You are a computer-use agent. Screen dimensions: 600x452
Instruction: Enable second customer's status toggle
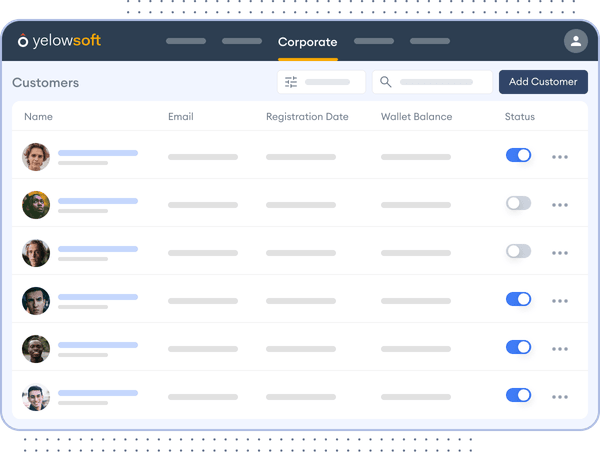[x=518, y=203]
